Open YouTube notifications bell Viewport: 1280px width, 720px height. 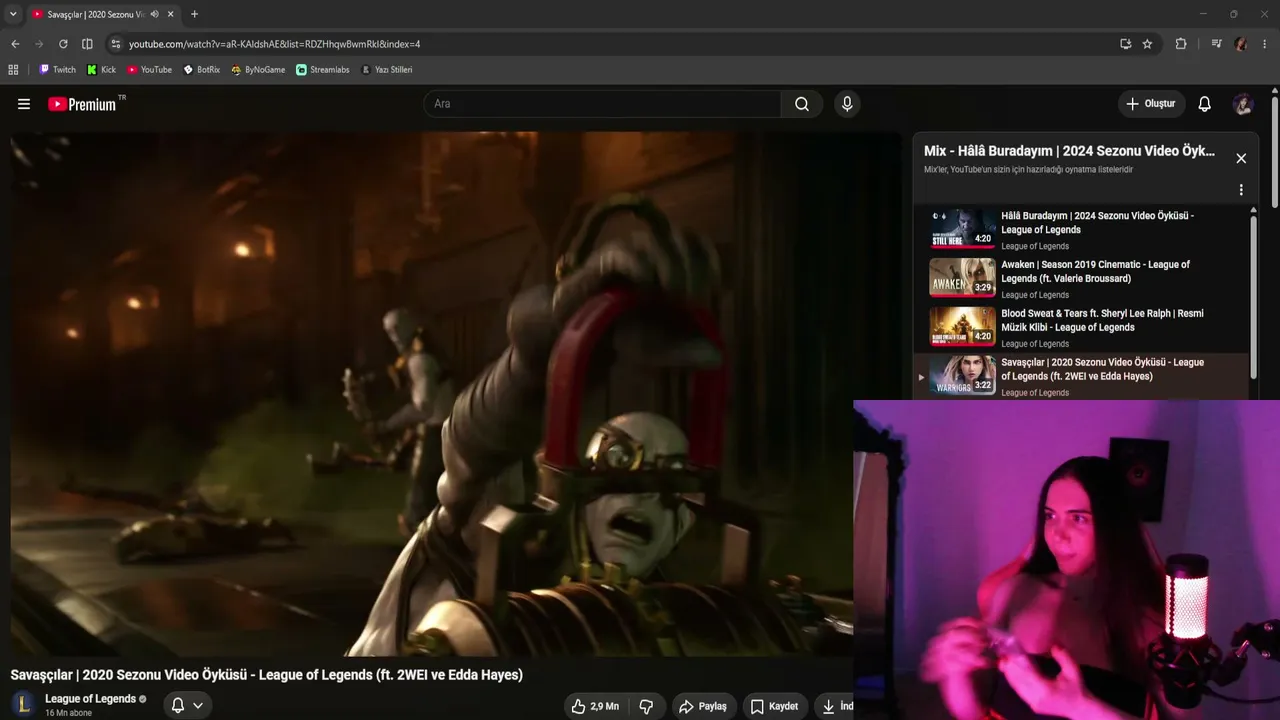[1205, 104]
